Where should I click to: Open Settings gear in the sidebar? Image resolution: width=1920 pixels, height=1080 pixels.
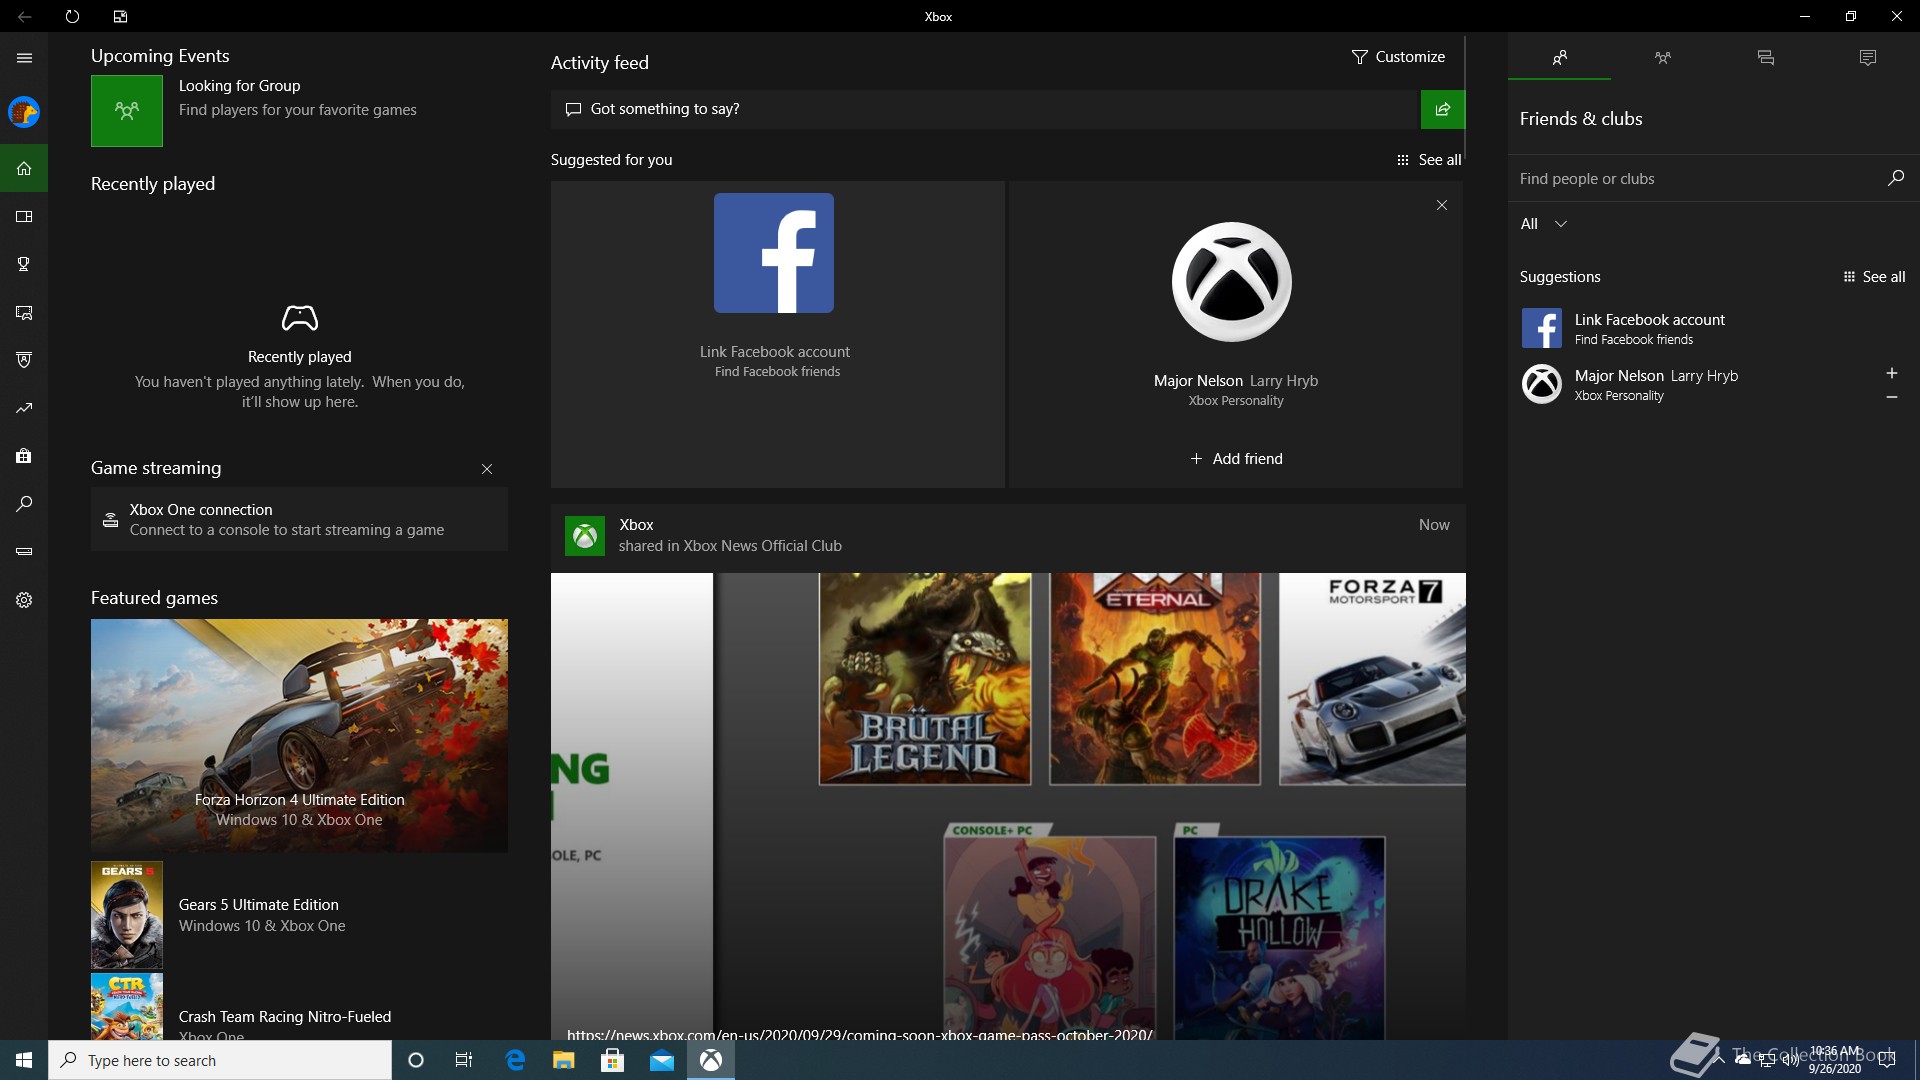pos(24,600)
